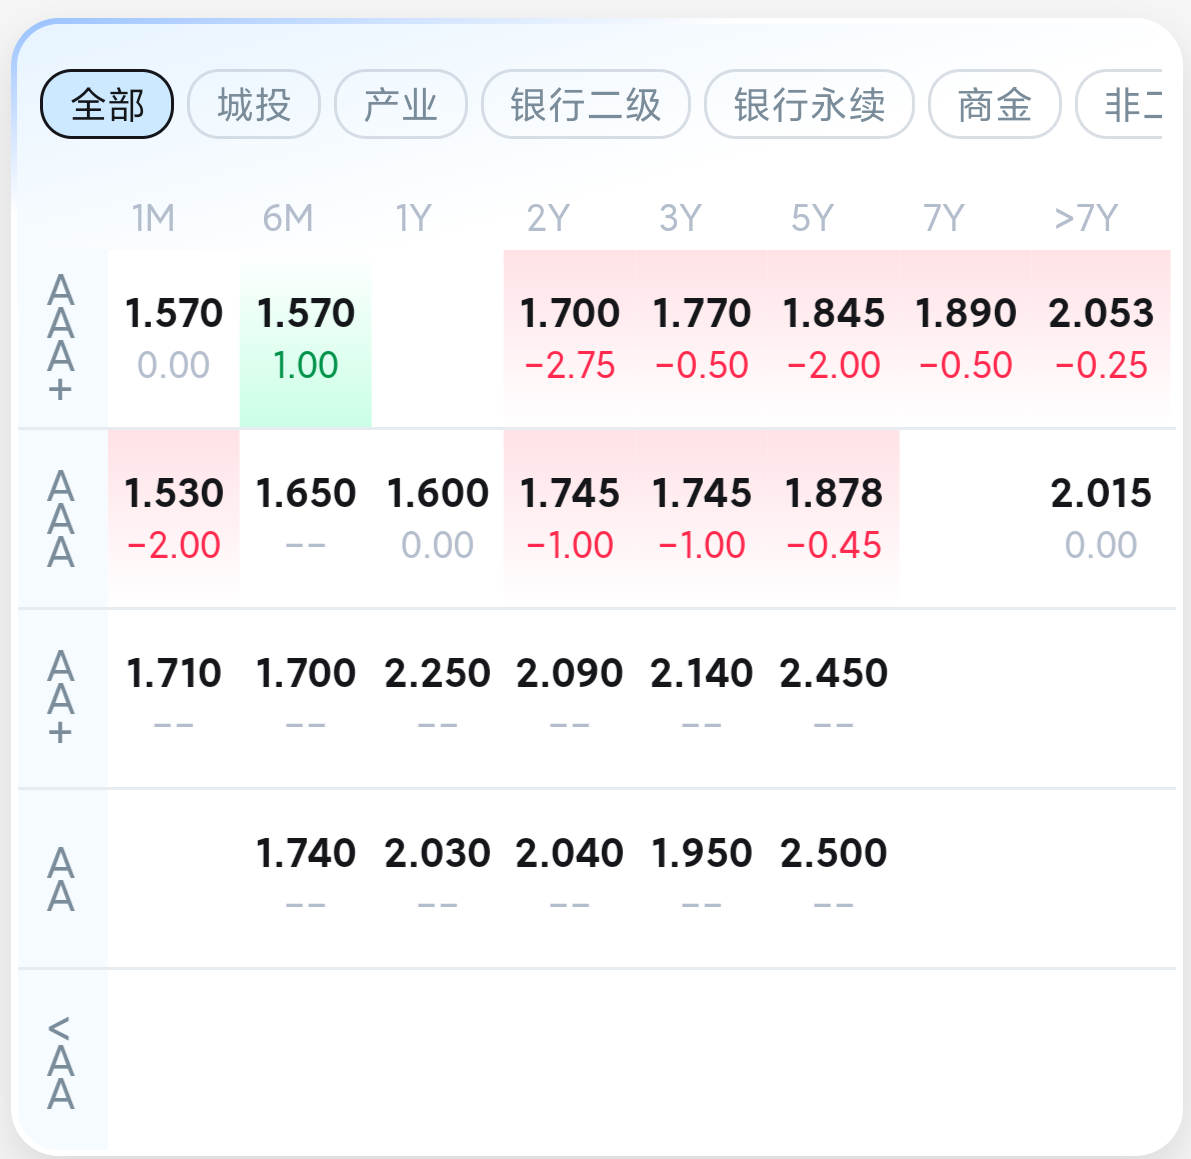
Task: Open AA+ 1Y cell showing 2.250
Action: (437, 697)
